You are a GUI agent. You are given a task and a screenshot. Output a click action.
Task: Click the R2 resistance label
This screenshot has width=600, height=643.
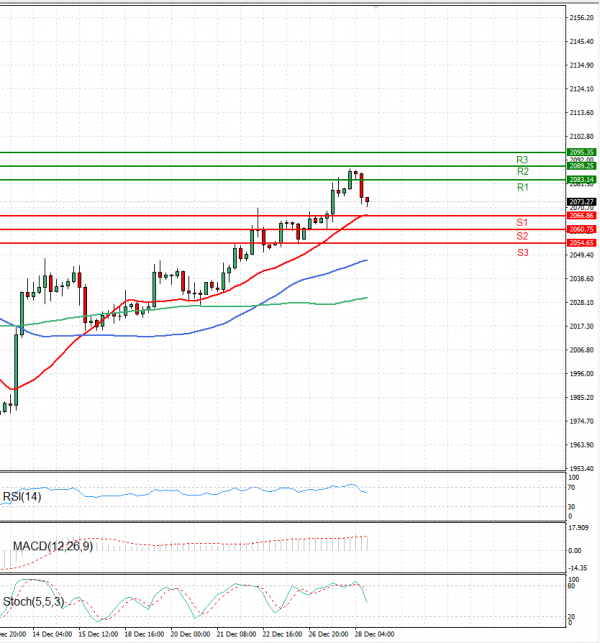click(x=522, y=171)
